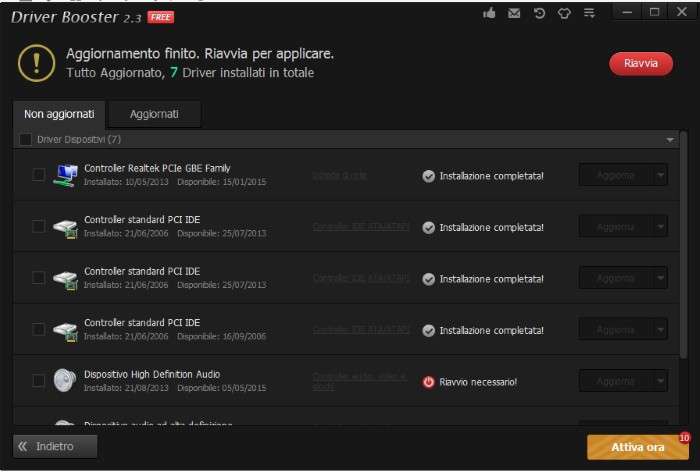The width and height of the screenshot is (700, 473).
Task: Click the orange Attiva ora button
Action: [638, 447]
